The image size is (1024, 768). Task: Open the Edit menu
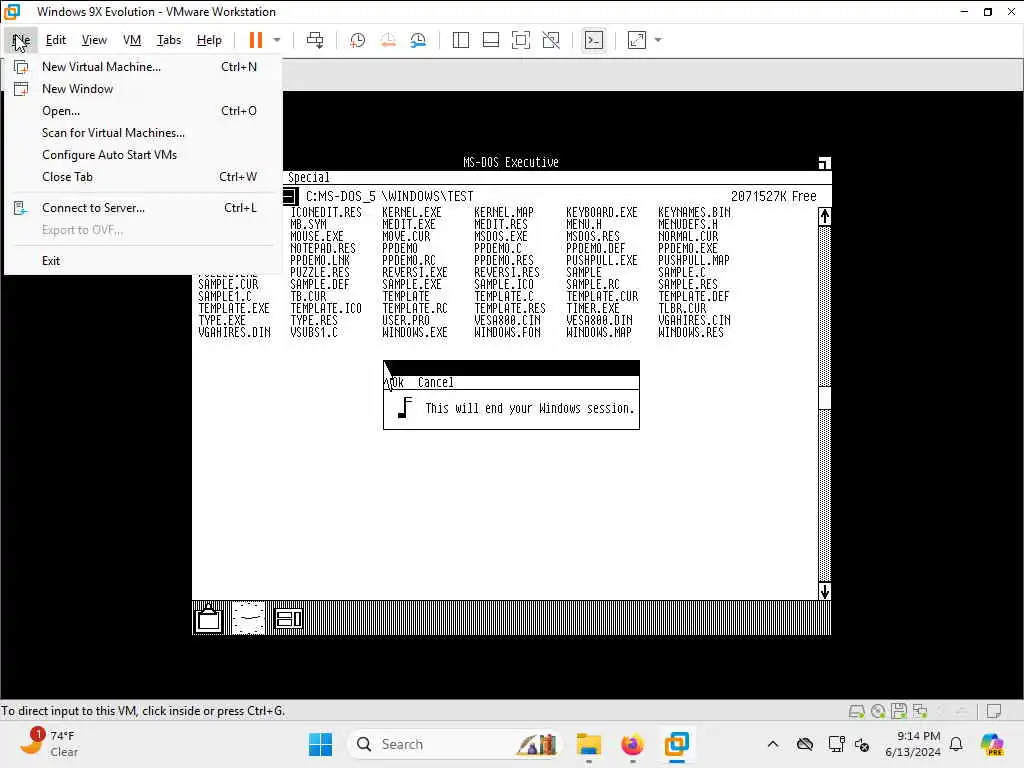tap(56, 40)
